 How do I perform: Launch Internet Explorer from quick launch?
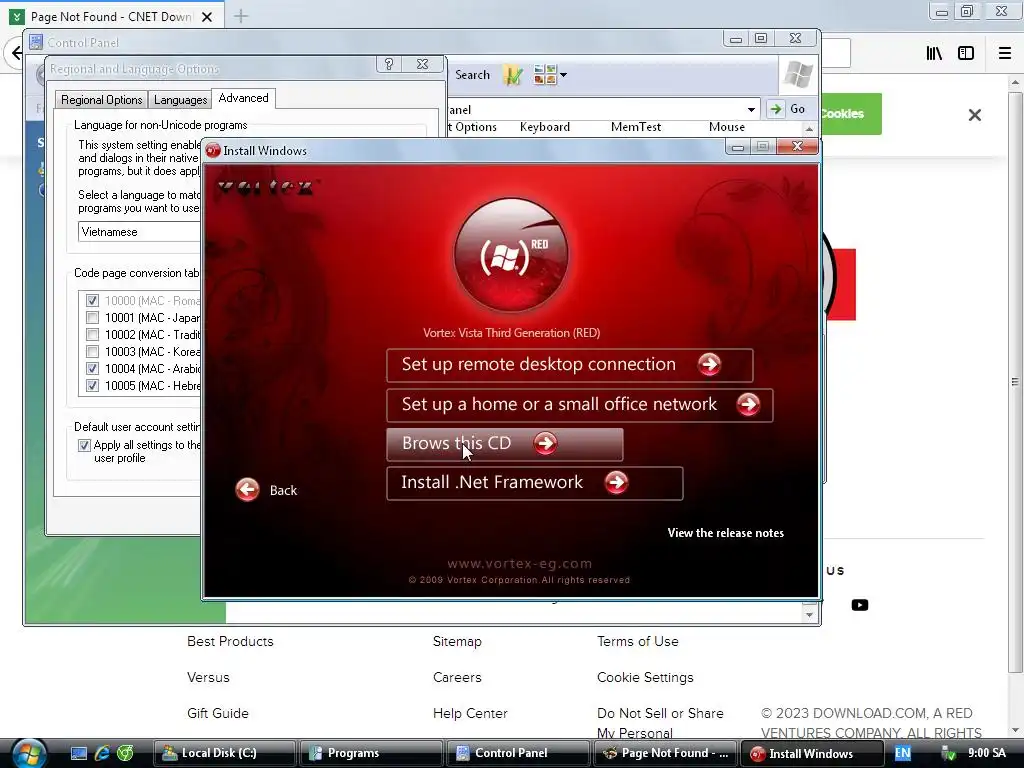point(102,753)
